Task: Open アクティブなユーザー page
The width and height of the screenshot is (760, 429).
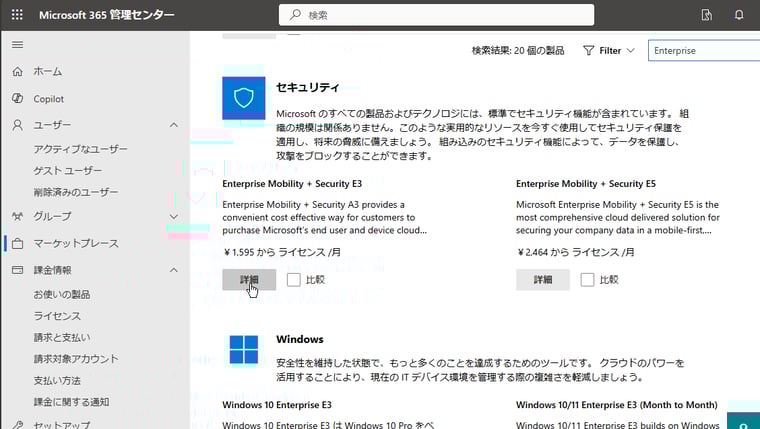Action: pyautogui.click(x=80, y=149)
